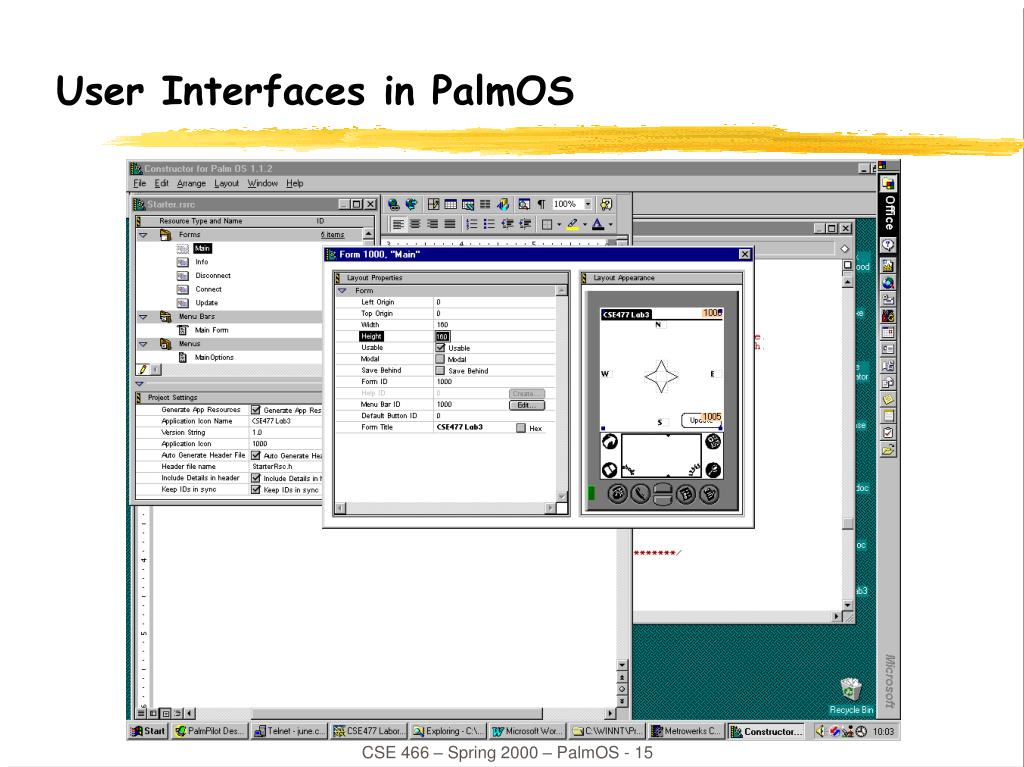The height and width of the screenshot is (767, 1024).
Task: Click the Recycle Bin desktop icon
Action: coord(850,695)
